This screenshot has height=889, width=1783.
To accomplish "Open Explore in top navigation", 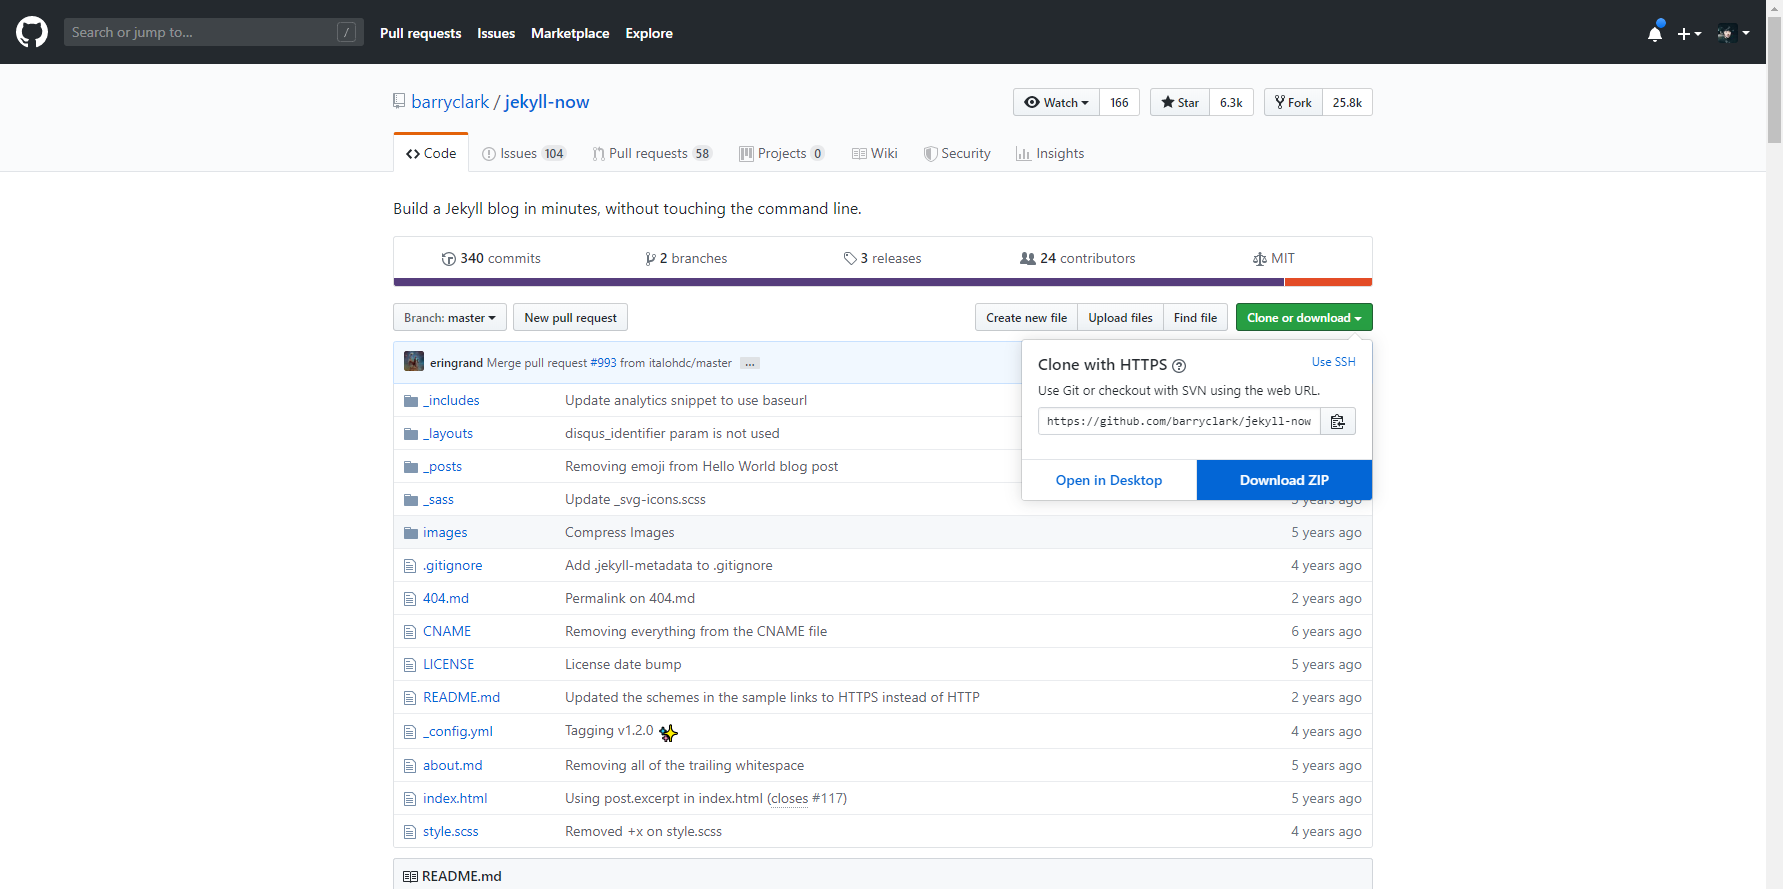I will click(x=649, y=33).
